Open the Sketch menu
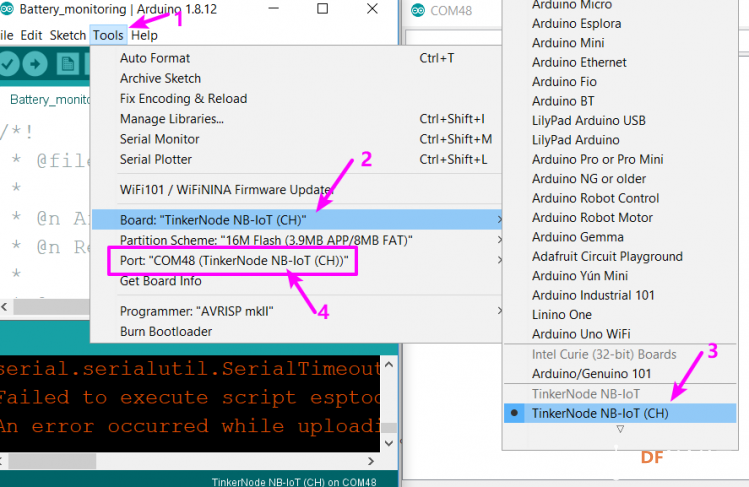 coord(68,35)
